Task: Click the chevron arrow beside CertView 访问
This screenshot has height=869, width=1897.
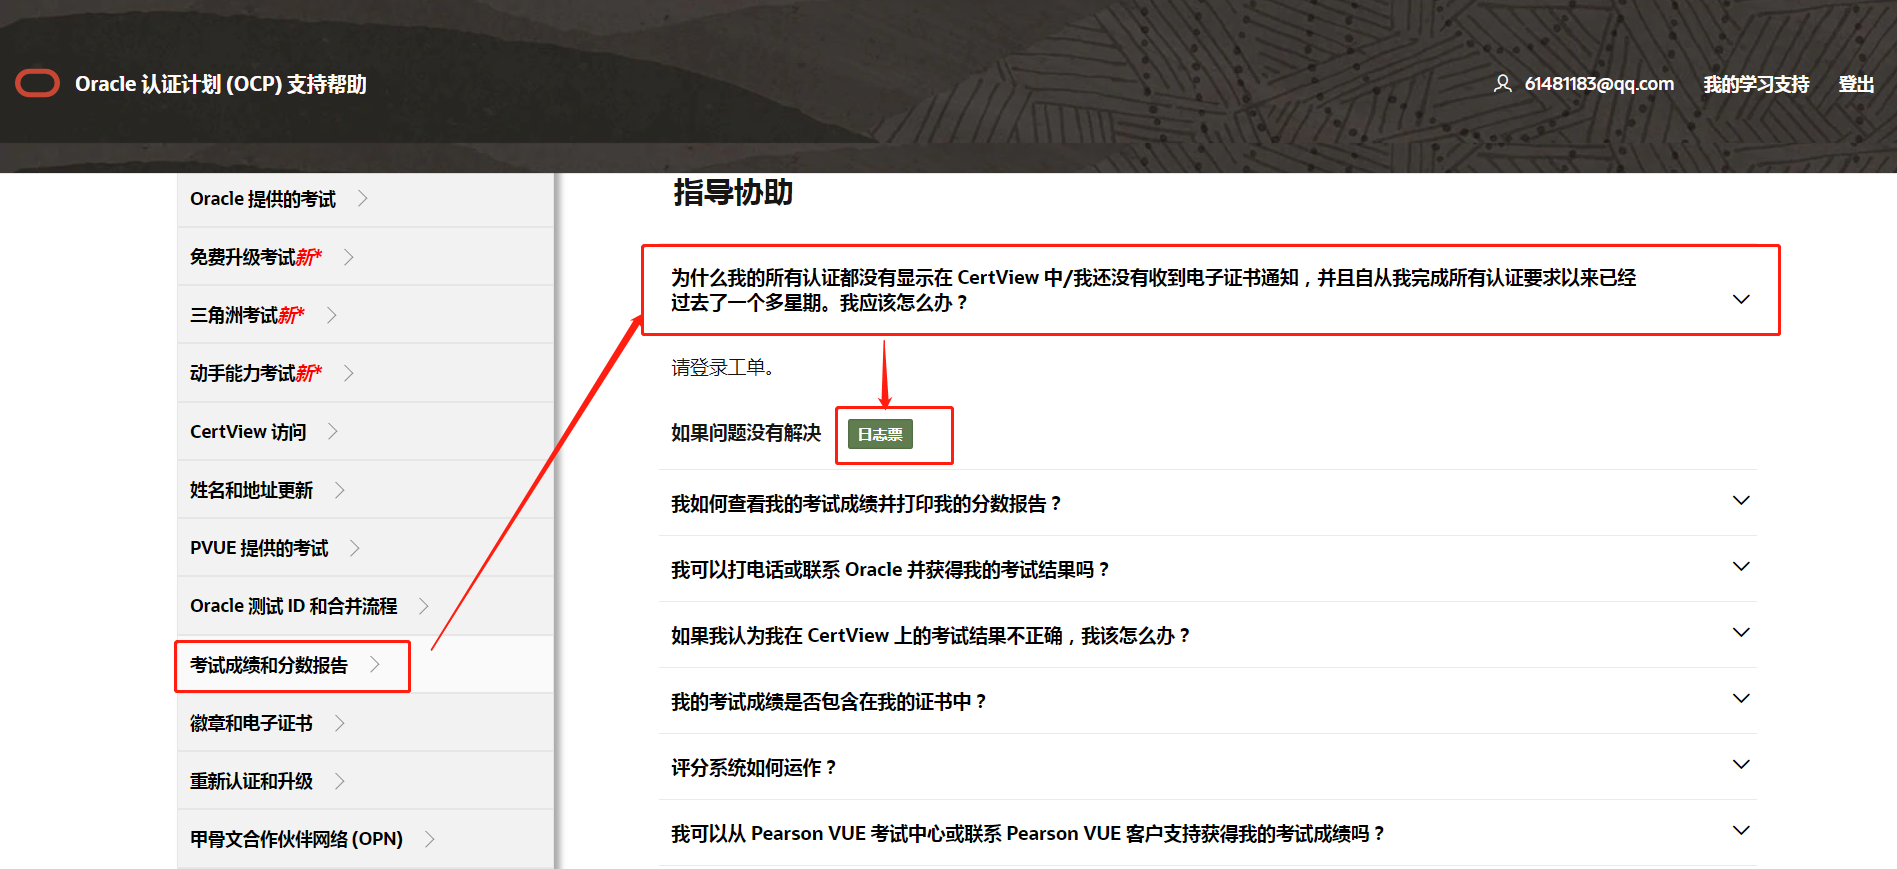Action: coord(333,431)
